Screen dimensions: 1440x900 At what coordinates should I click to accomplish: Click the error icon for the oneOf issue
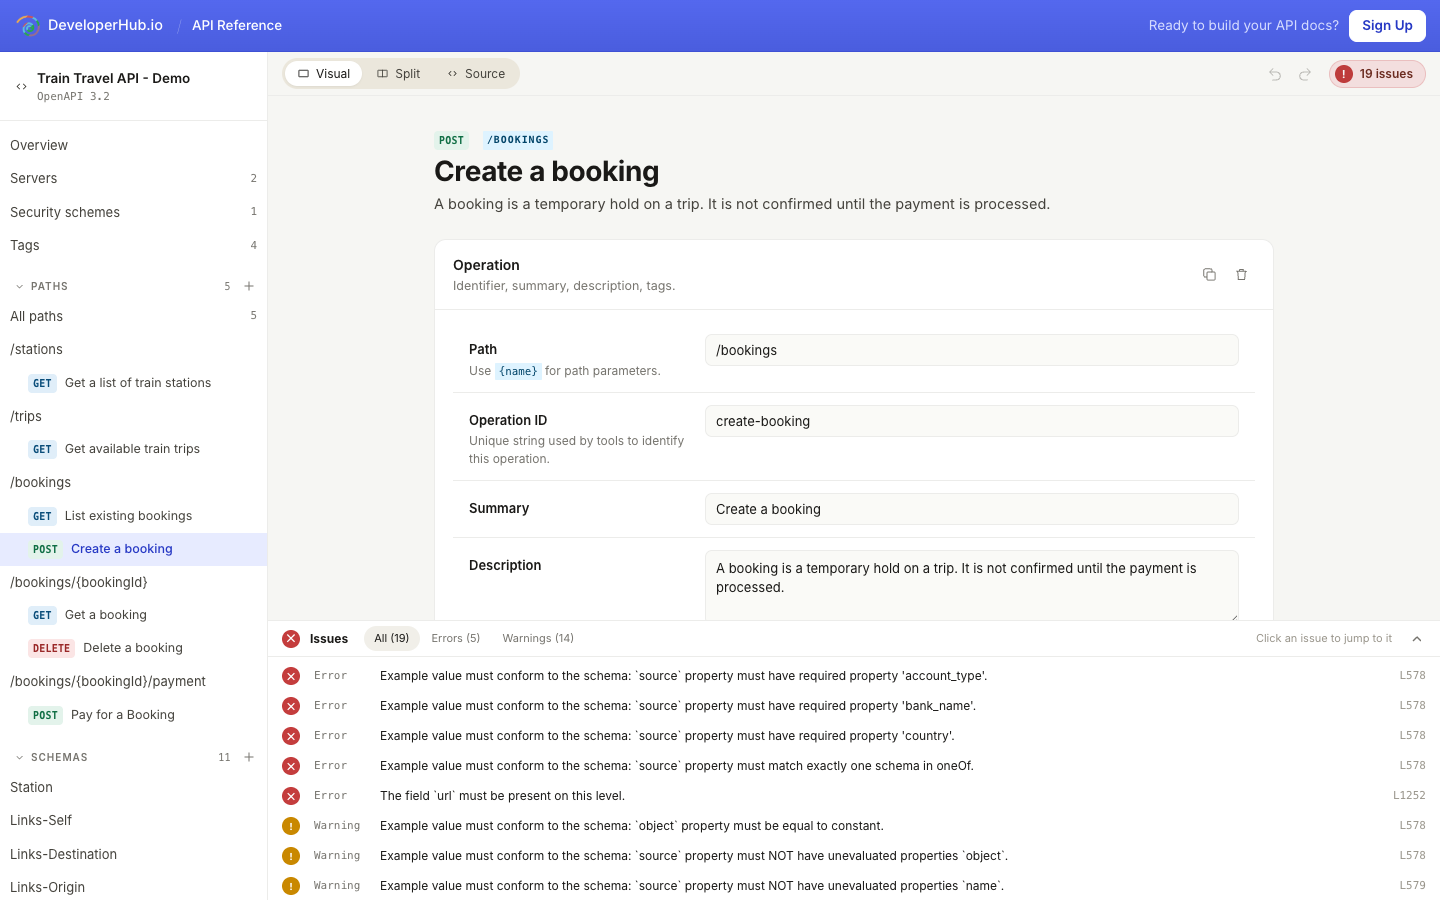point(291,766)
